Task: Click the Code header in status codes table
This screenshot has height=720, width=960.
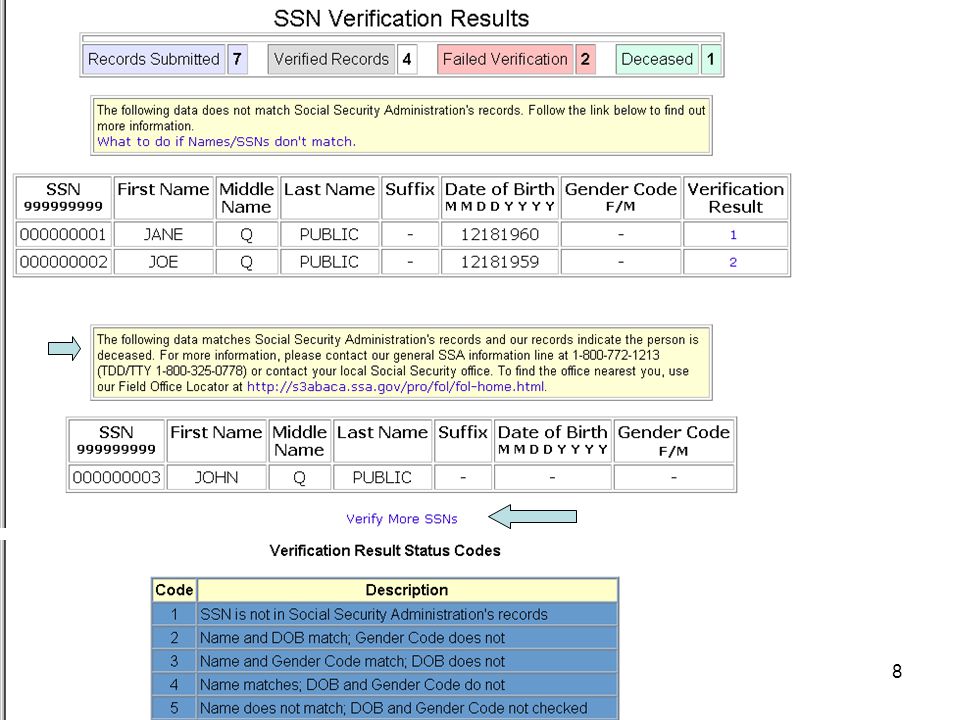Action: pyautogui.click(x=174, y=590)
